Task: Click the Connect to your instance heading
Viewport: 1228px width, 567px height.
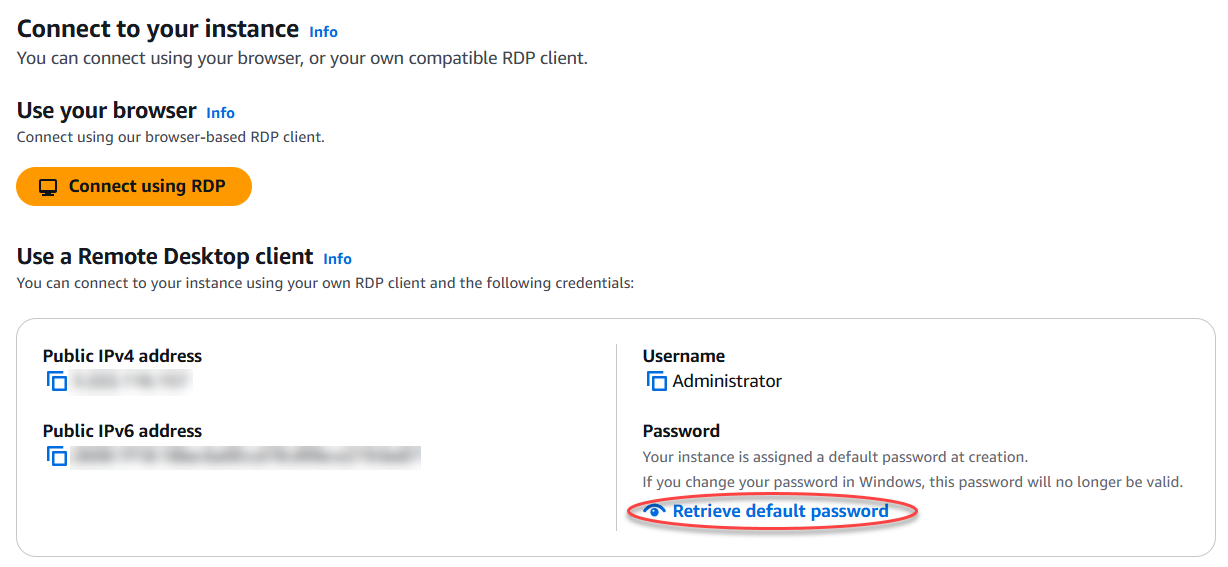Action: pos(158,29)
